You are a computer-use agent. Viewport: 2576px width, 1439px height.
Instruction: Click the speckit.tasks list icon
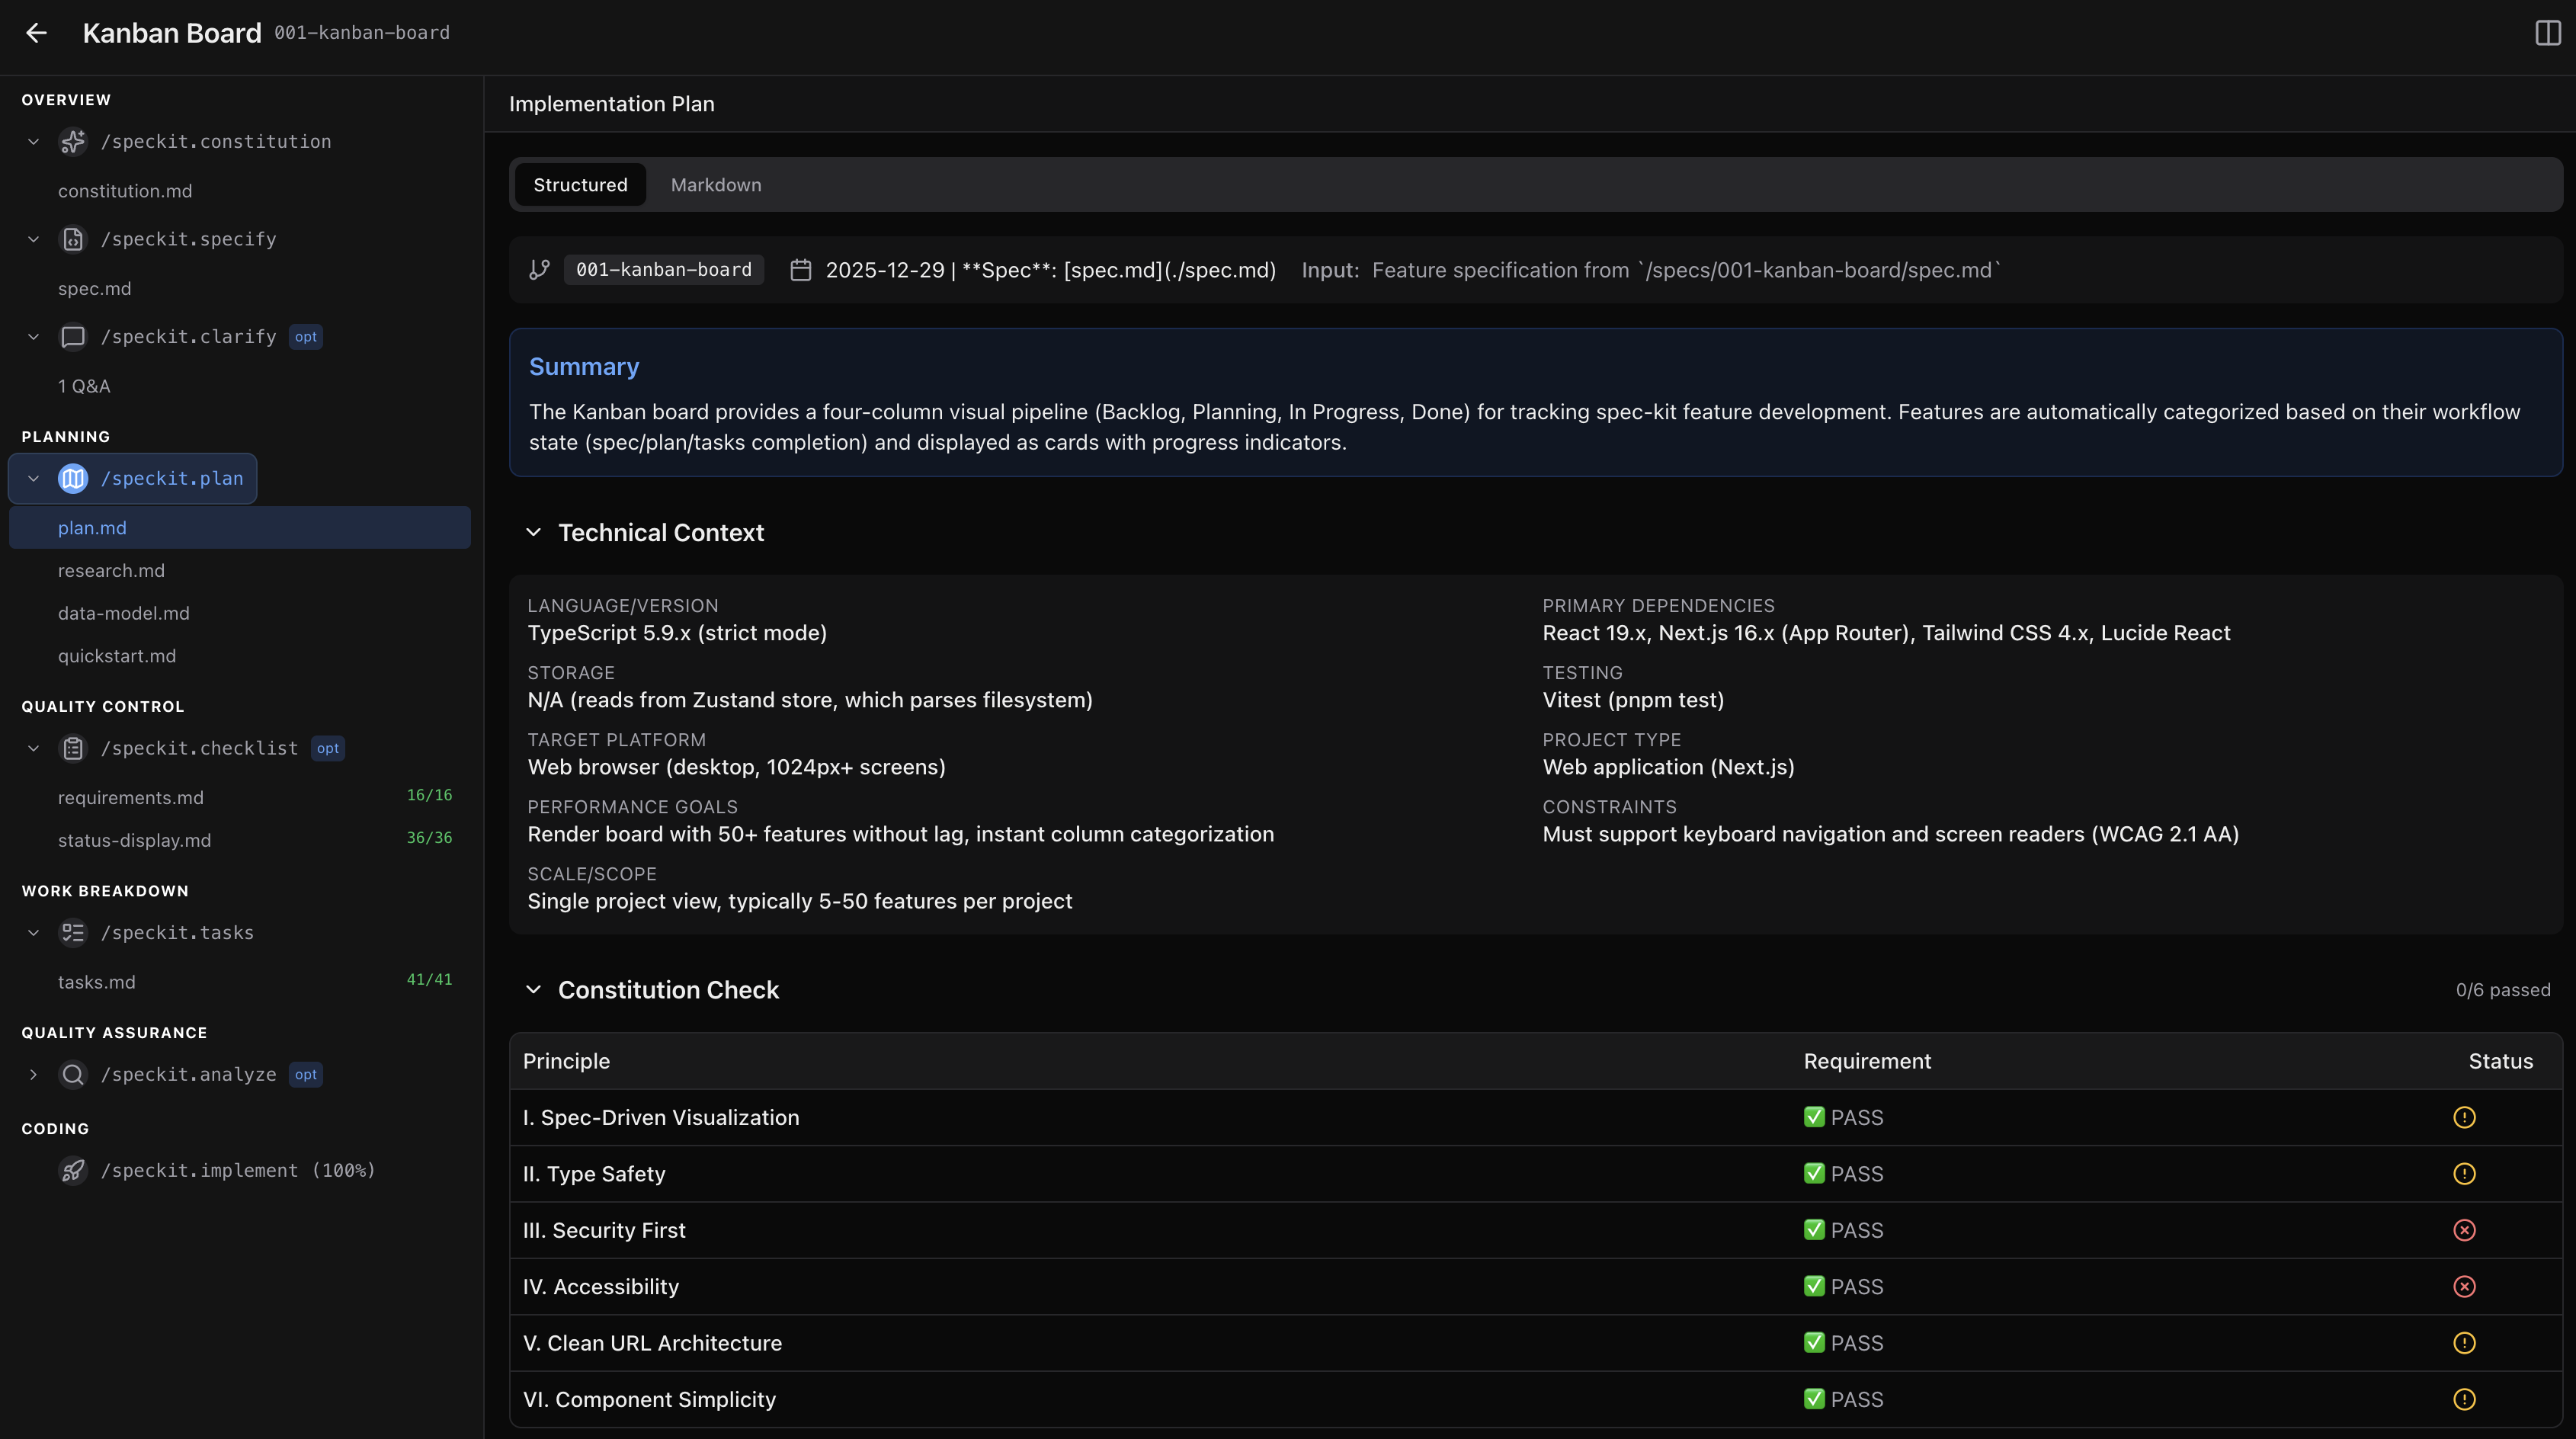(x=73, y=933)
